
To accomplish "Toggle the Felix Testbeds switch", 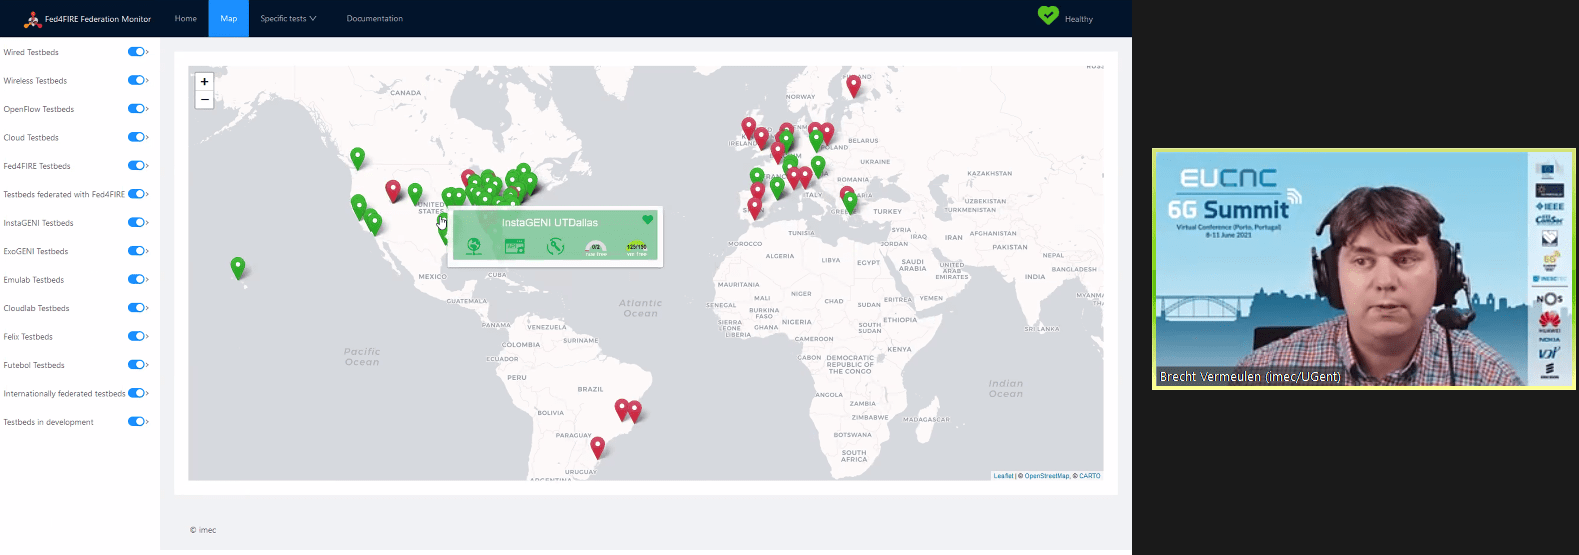I will (x=136, y=337).
